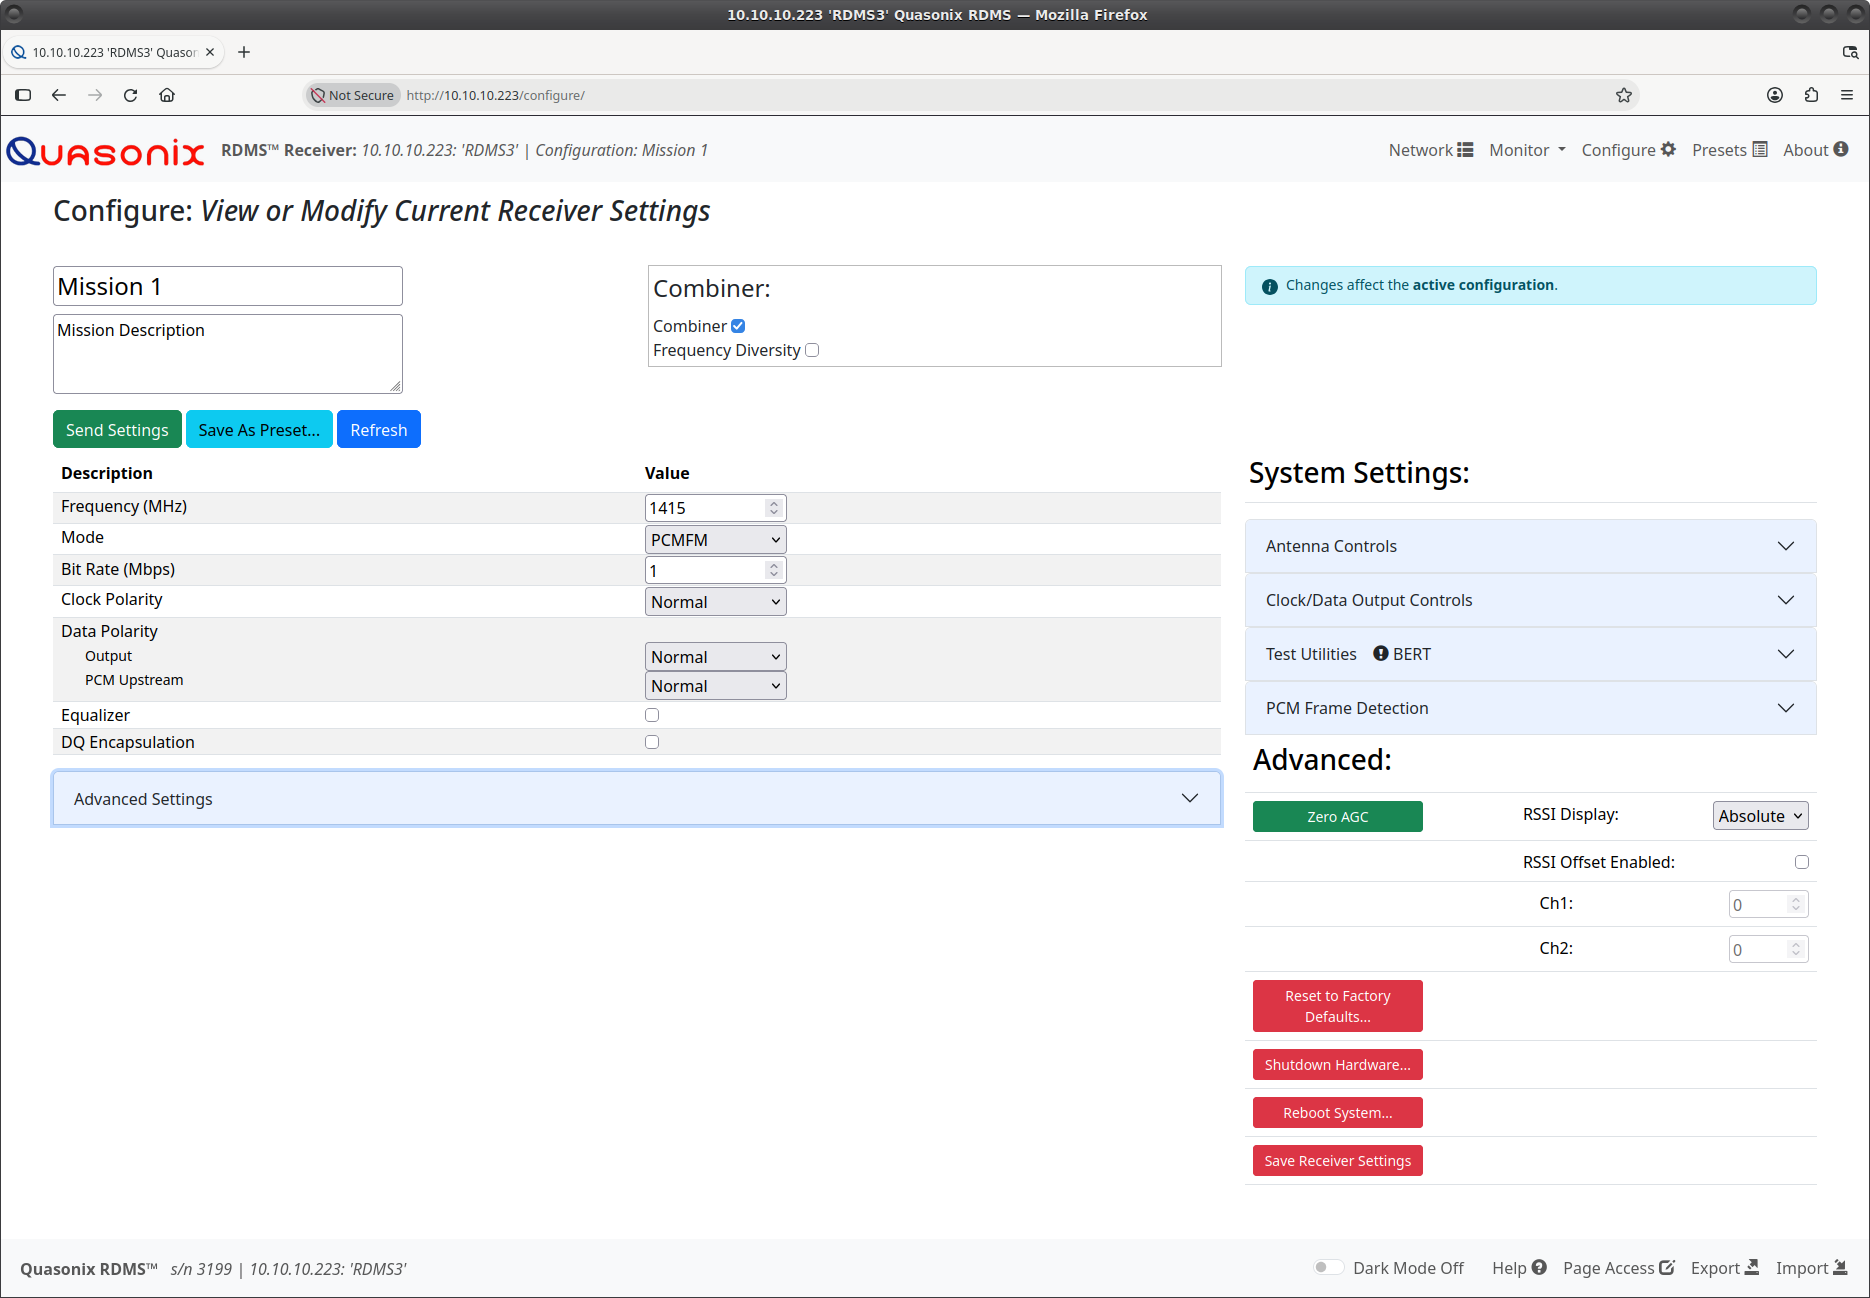
Task: Expand the Antenna Controls section
Action: point(1530,546)
